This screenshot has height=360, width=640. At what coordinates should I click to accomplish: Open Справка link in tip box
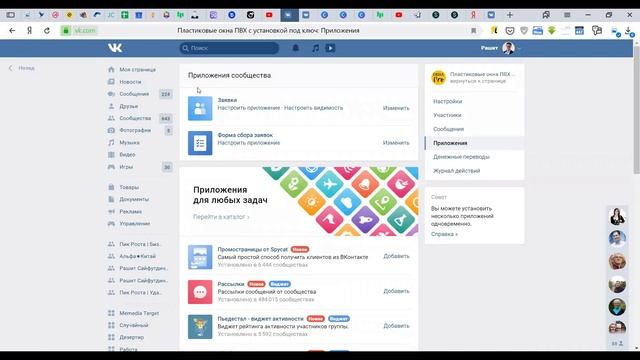[x=444, y=234]
